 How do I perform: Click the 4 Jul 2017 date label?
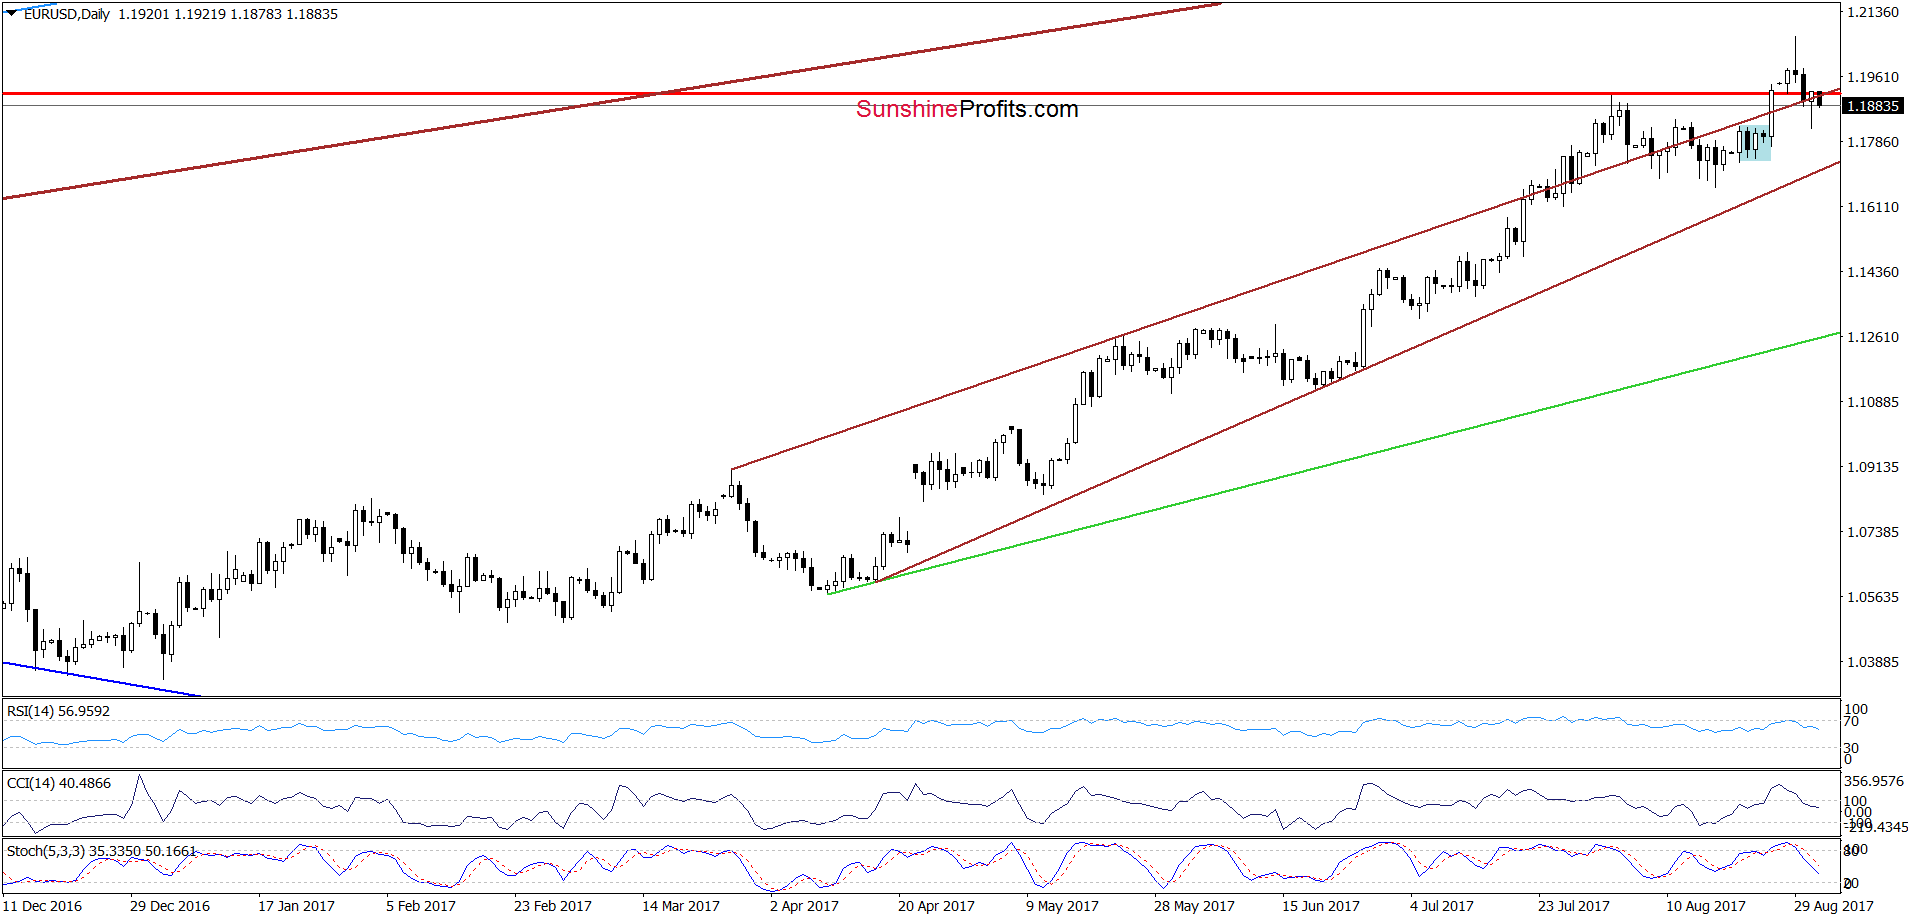coord(1442,906)
